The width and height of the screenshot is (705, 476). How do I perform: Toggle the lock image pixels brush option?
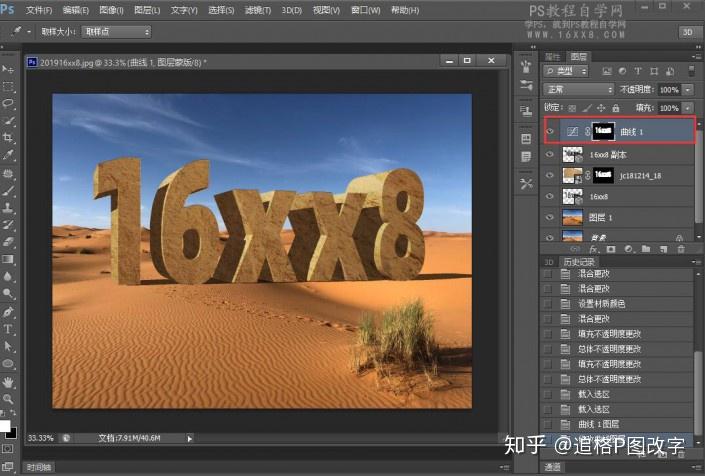[587, 108]
